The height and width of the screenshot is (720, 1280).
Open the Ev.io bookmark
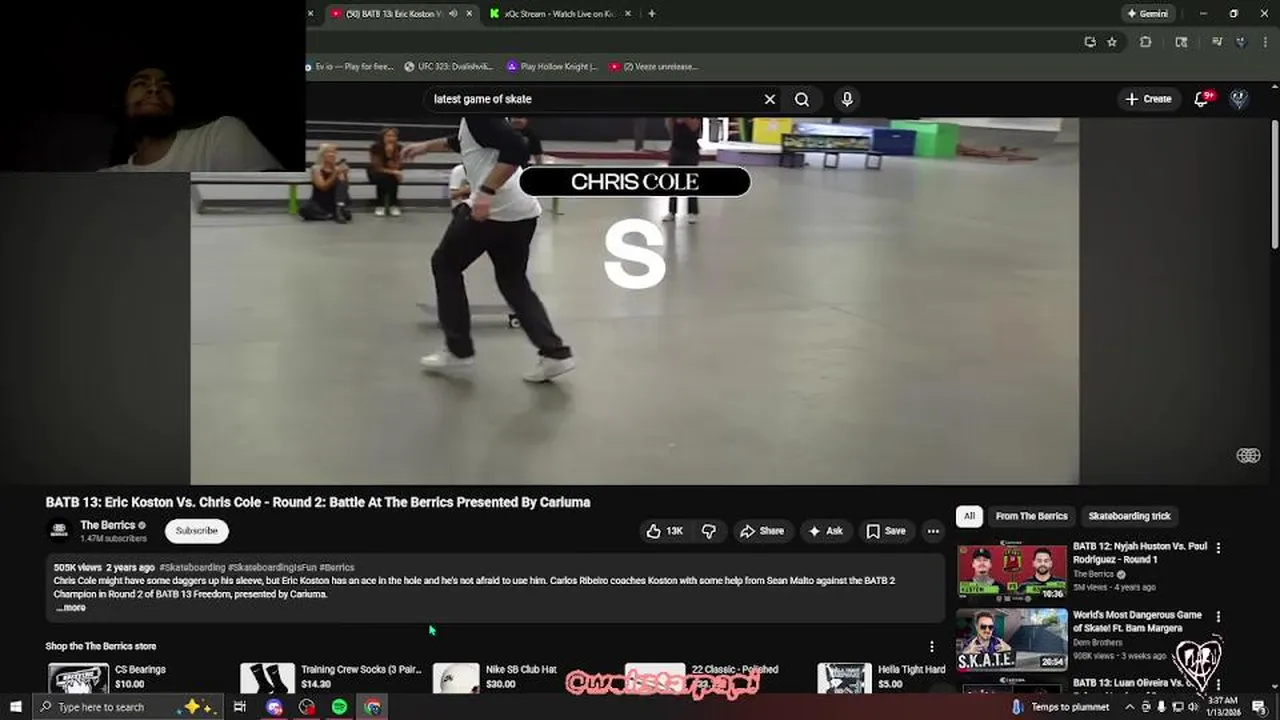pos(348,67)
